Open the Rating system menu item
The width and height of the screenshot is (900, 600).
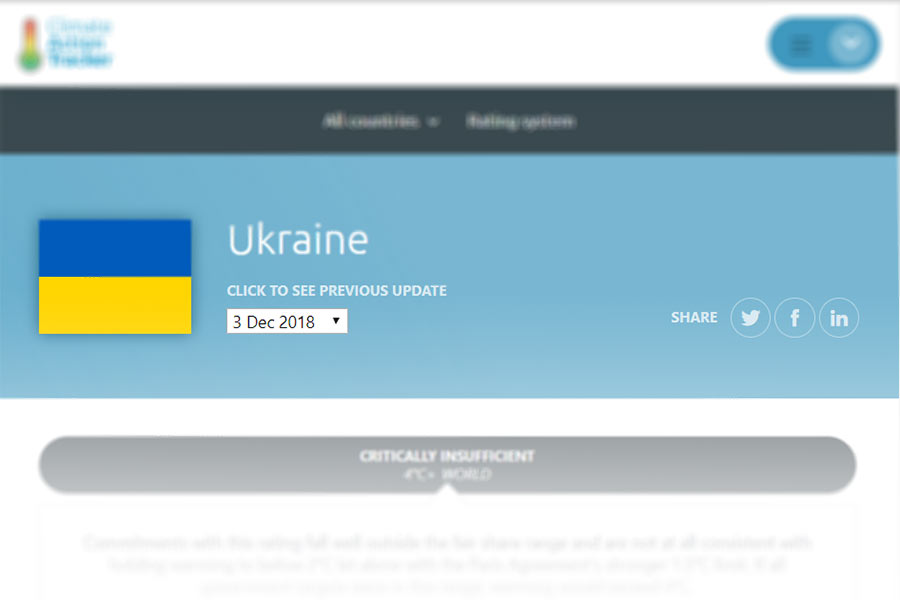point(521,121)
